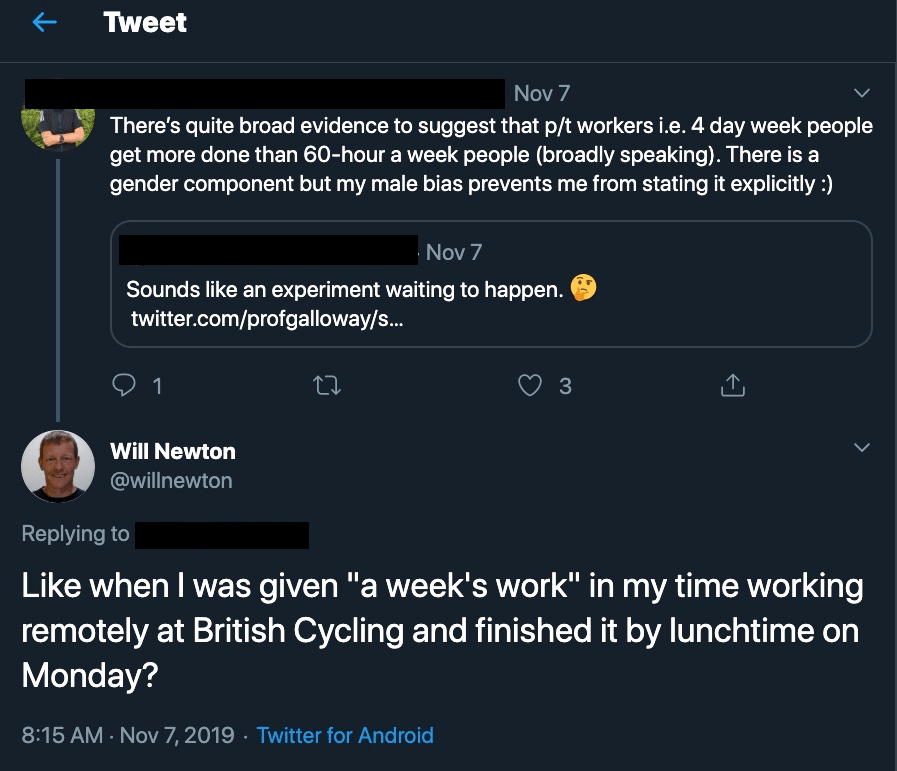Open the Twitter for Android link
The height and width of the screenshot is (771, 897).
point(345,736)
